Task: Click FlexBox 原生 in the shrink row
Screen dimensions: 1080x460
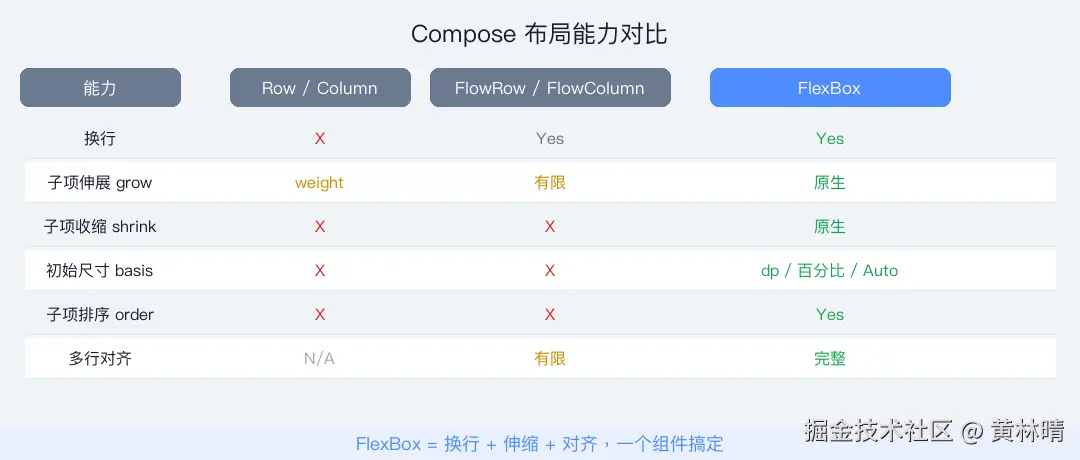Action: pos(830,227)
